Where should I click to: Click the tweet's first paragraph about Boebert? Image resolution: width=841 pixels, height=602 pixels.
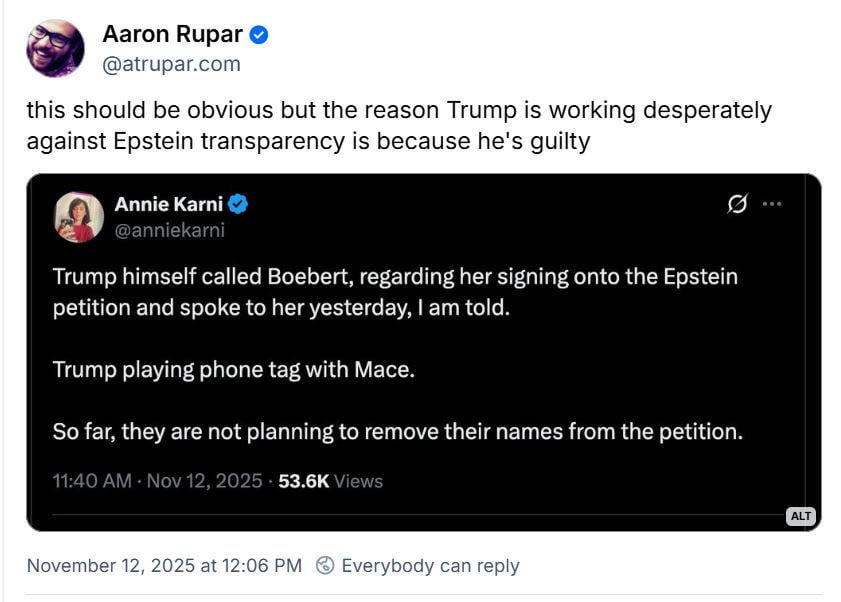pos(394,291)
